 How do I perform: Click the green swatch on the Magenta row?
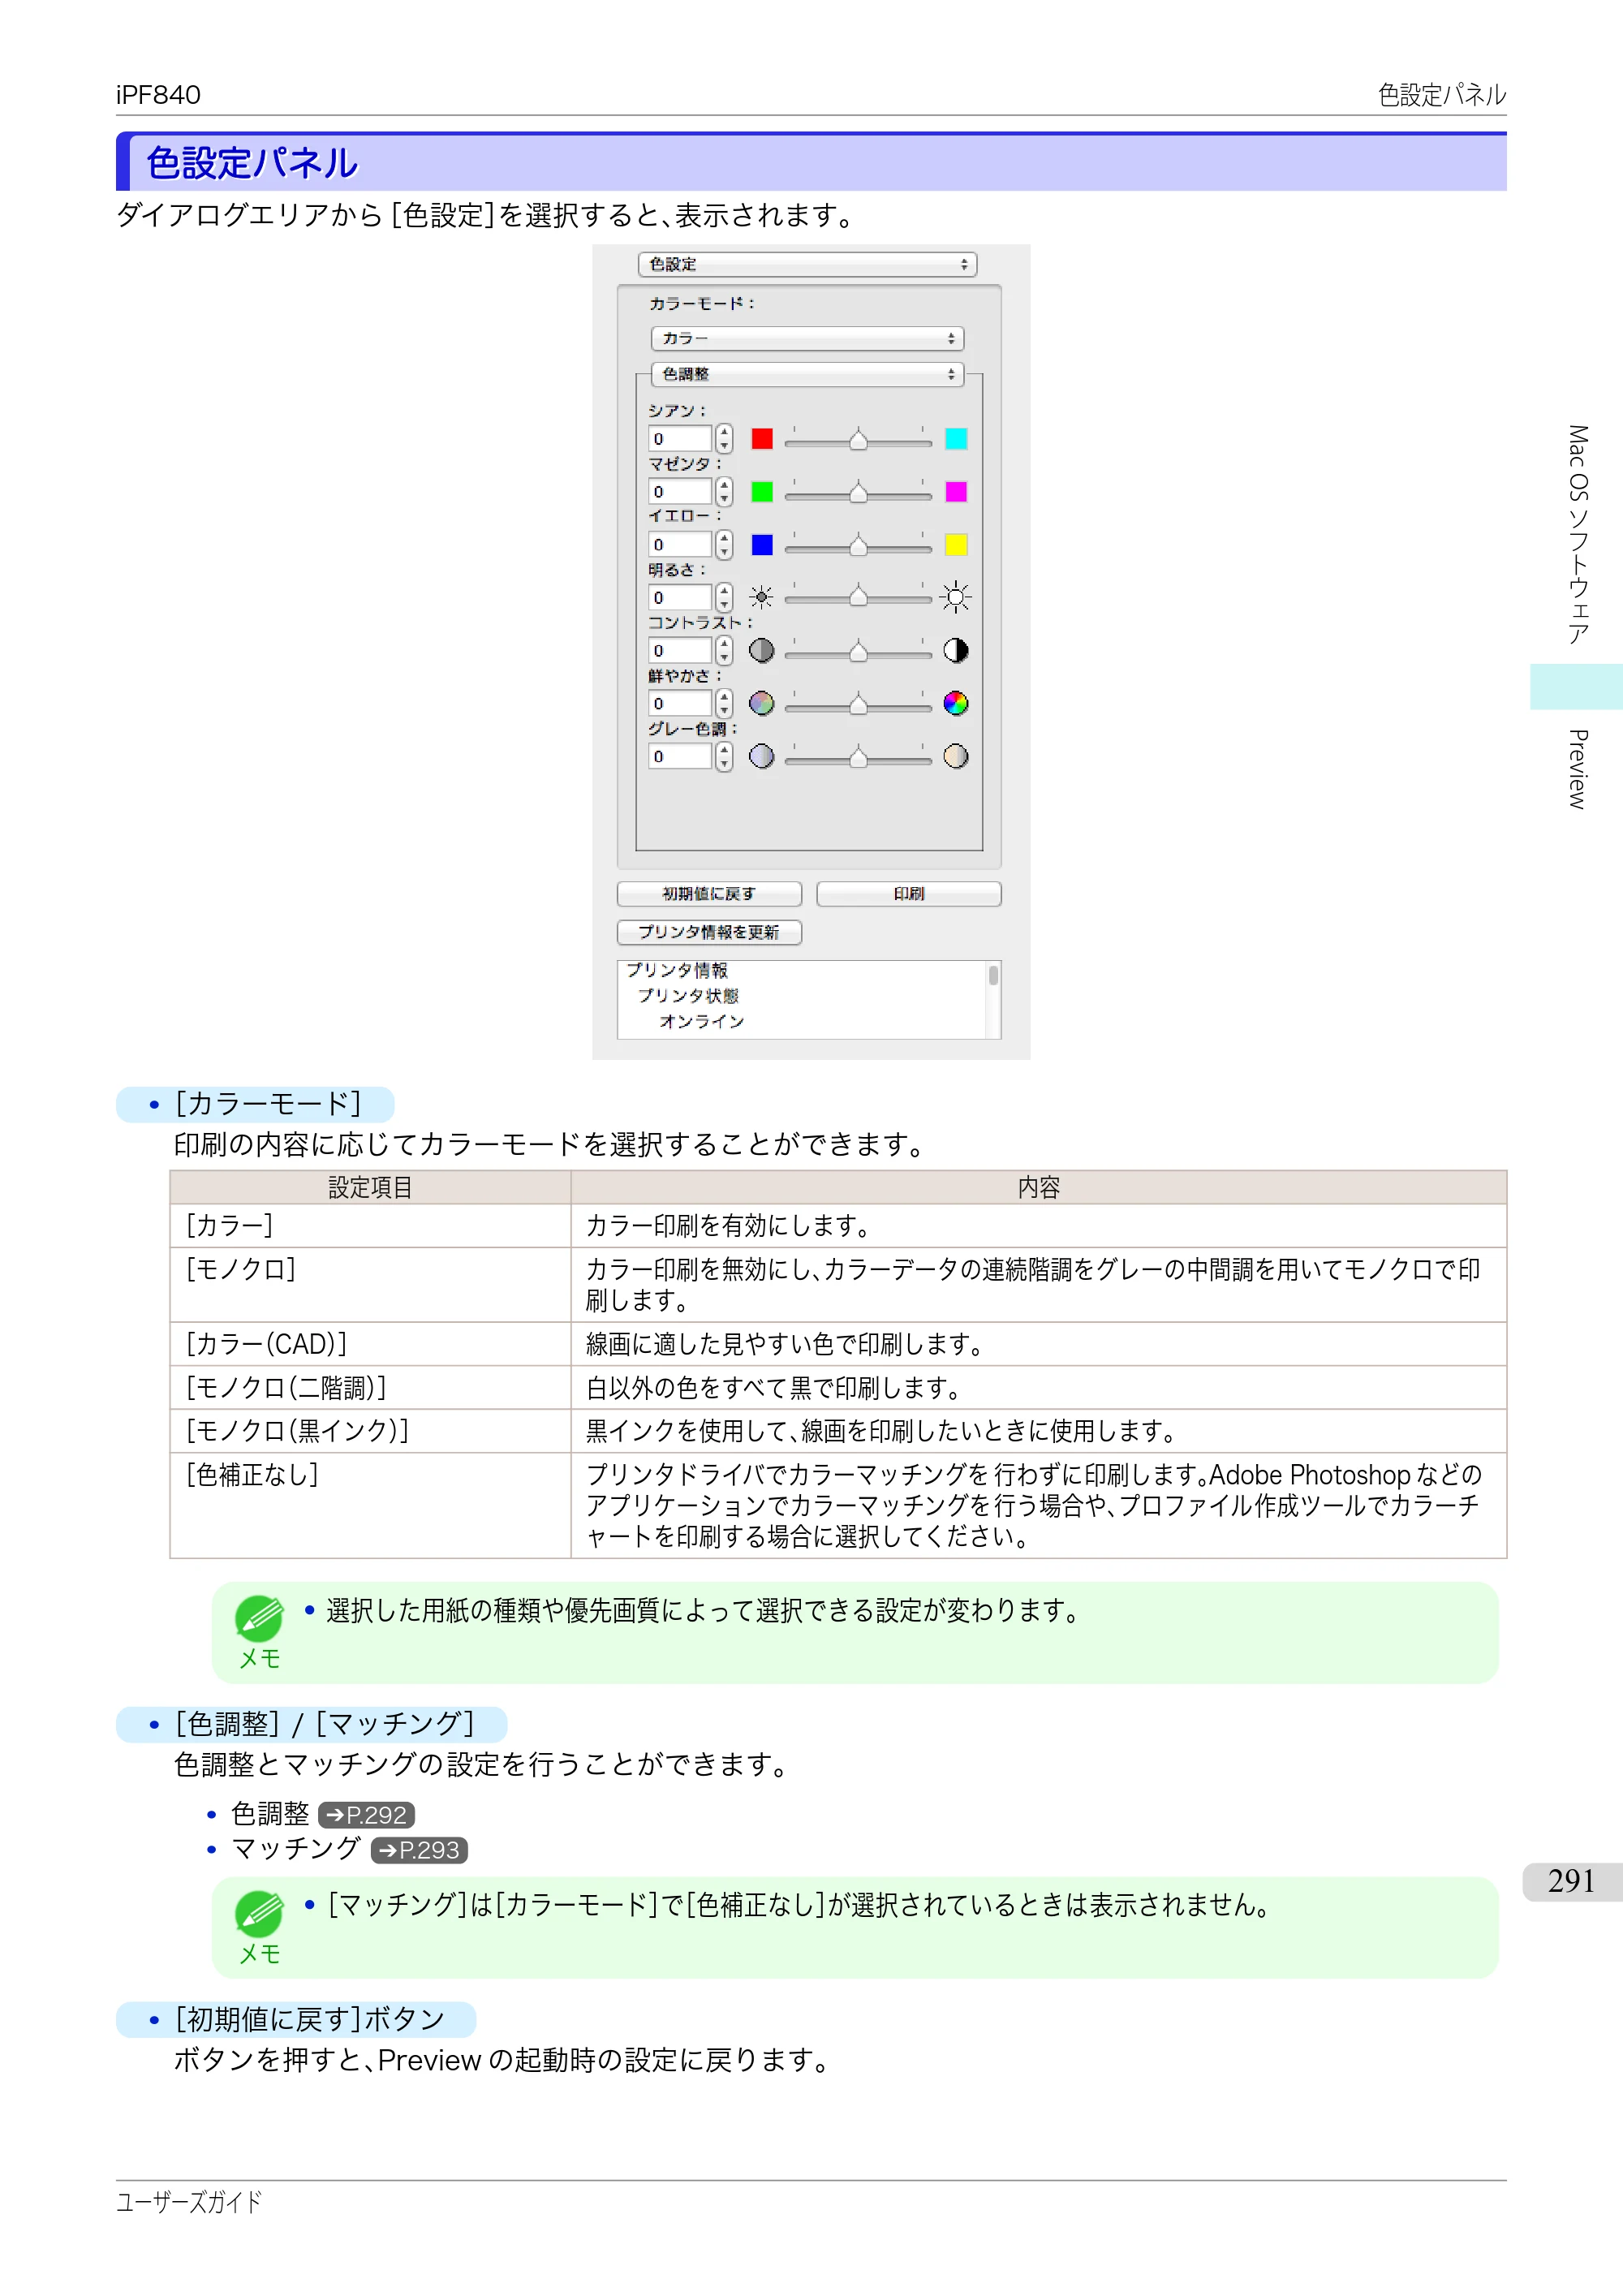point(762,492)
